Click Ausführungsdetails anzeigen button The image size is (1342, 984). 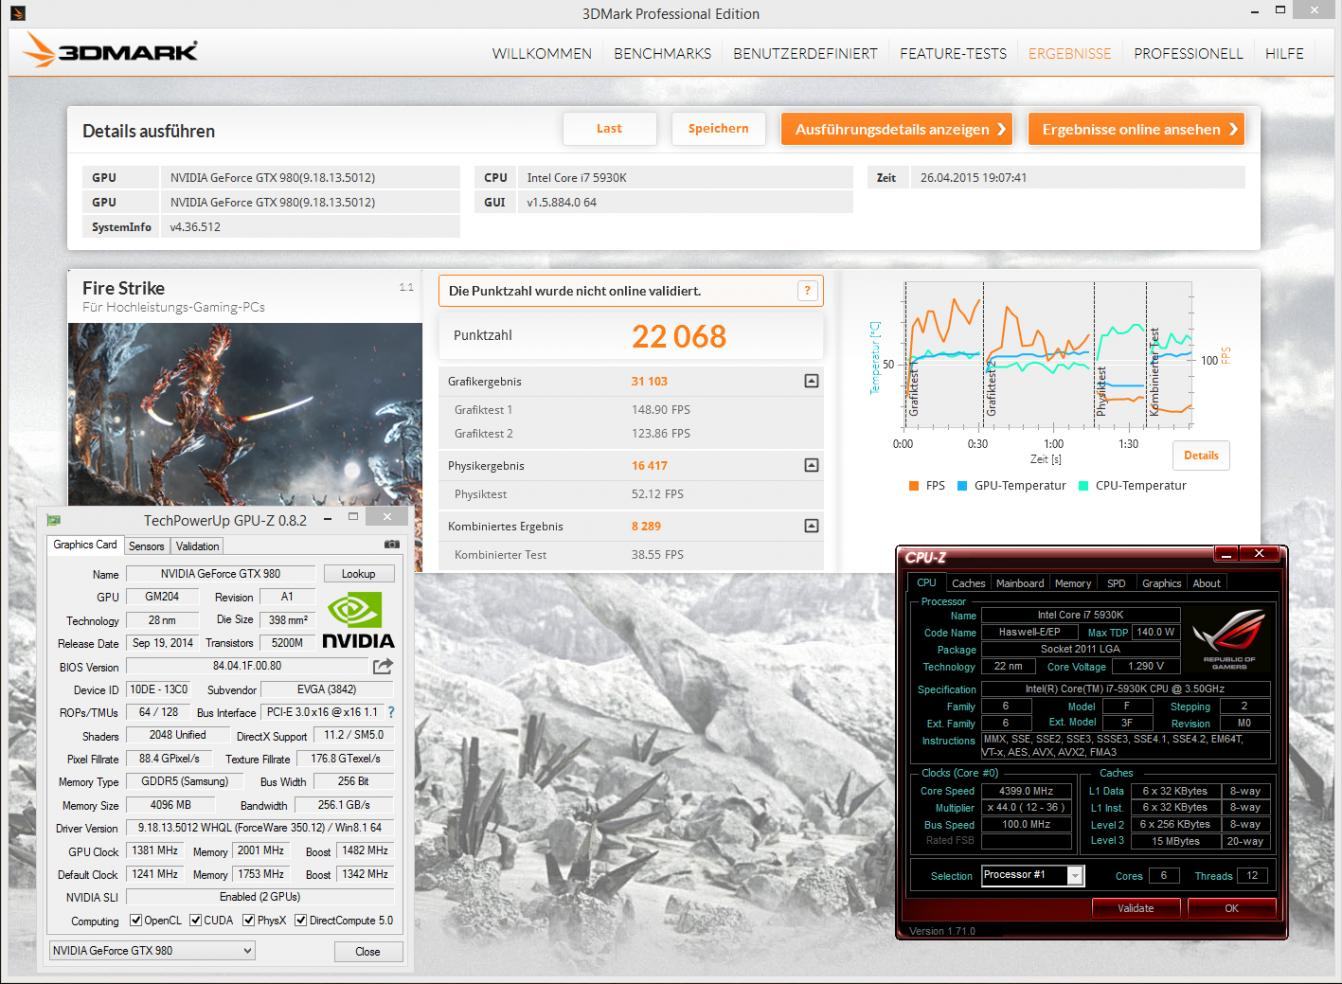pyautogui.click(x=896, y=129)
